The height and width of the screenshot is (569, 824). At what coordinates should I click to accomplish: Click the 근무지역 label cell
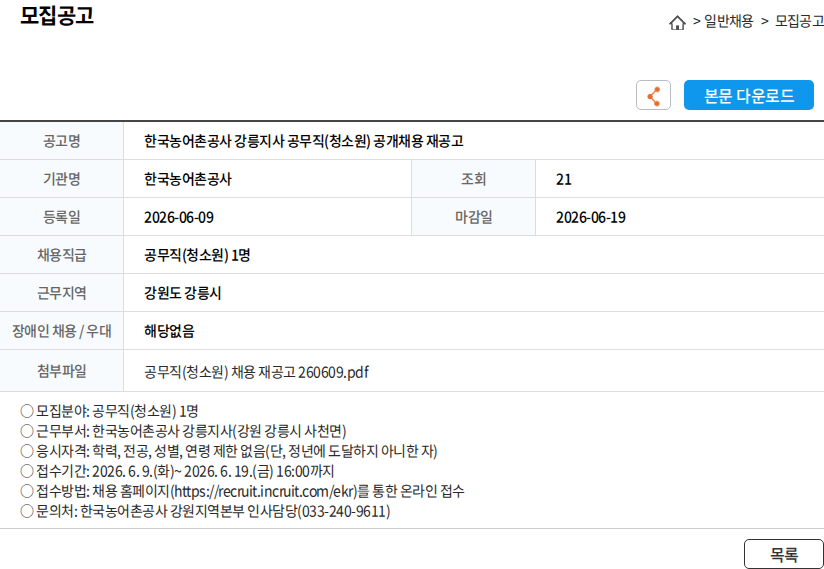point(61,293)
